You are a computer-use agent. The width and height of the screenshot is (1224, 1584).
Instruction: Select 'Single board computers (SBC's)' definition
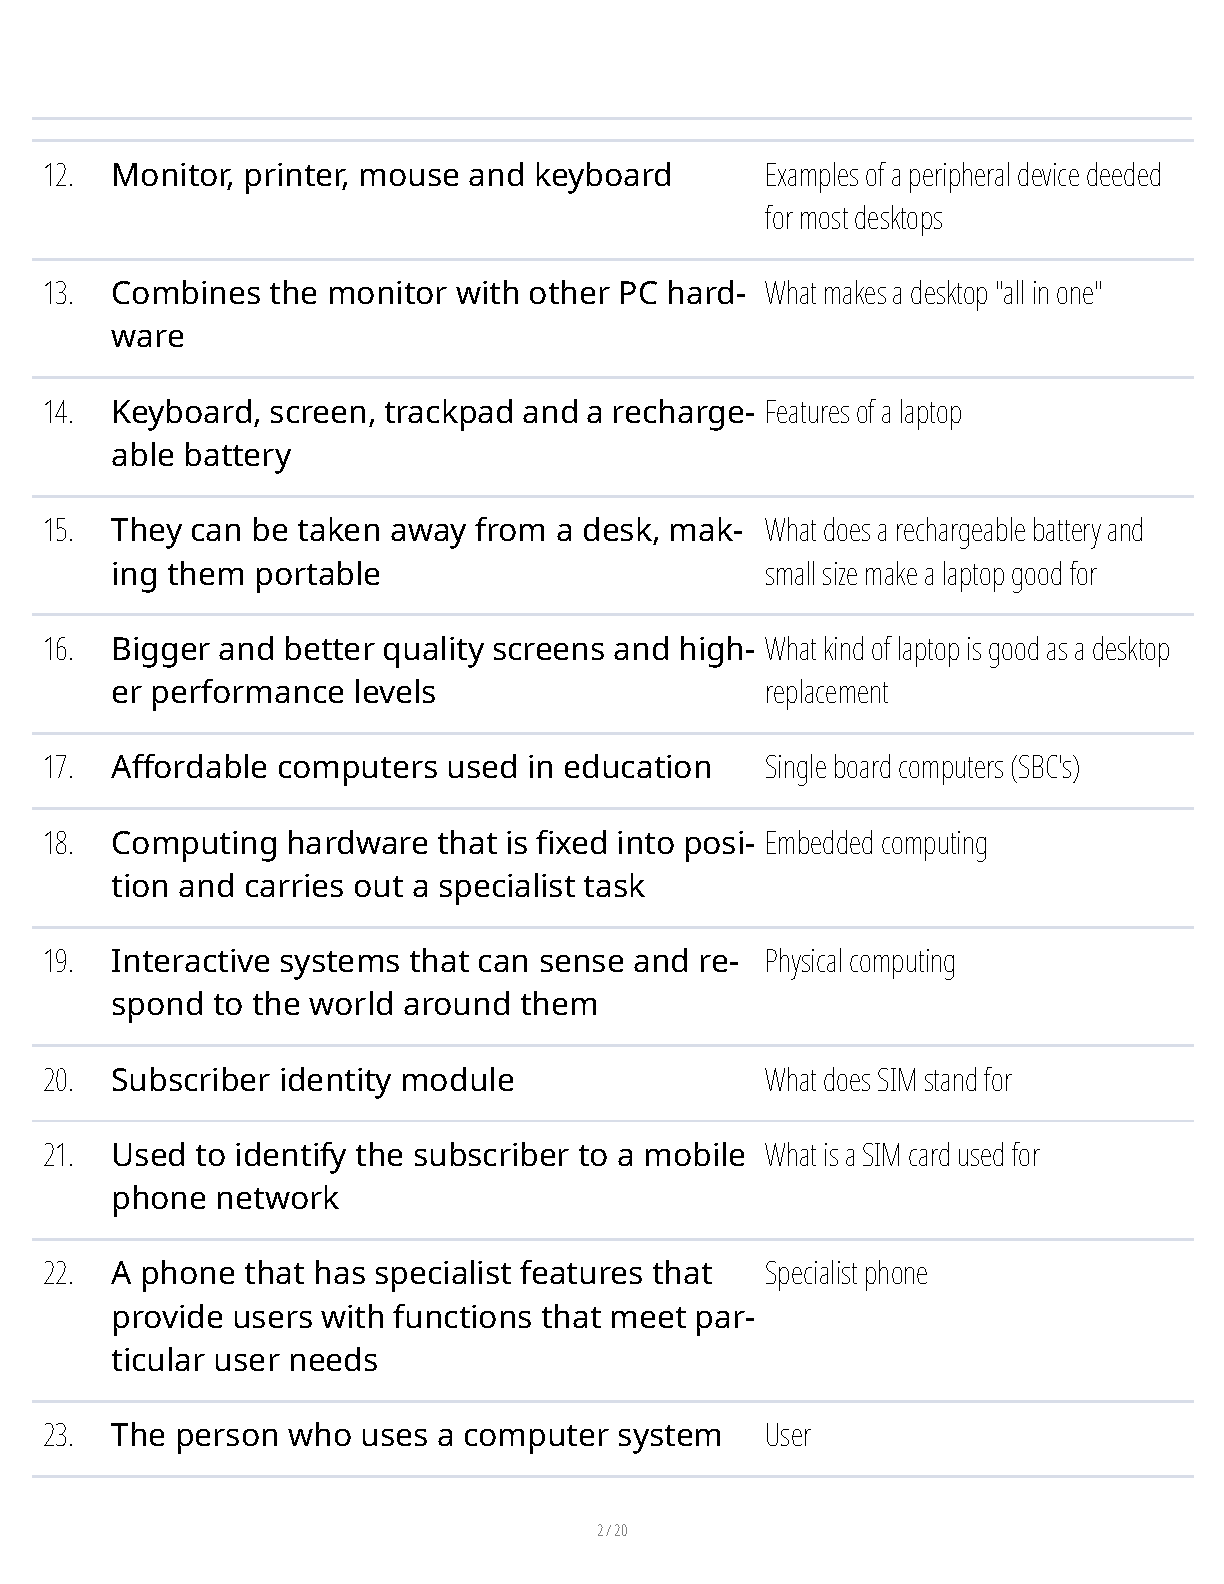click(x=921, y=768)
